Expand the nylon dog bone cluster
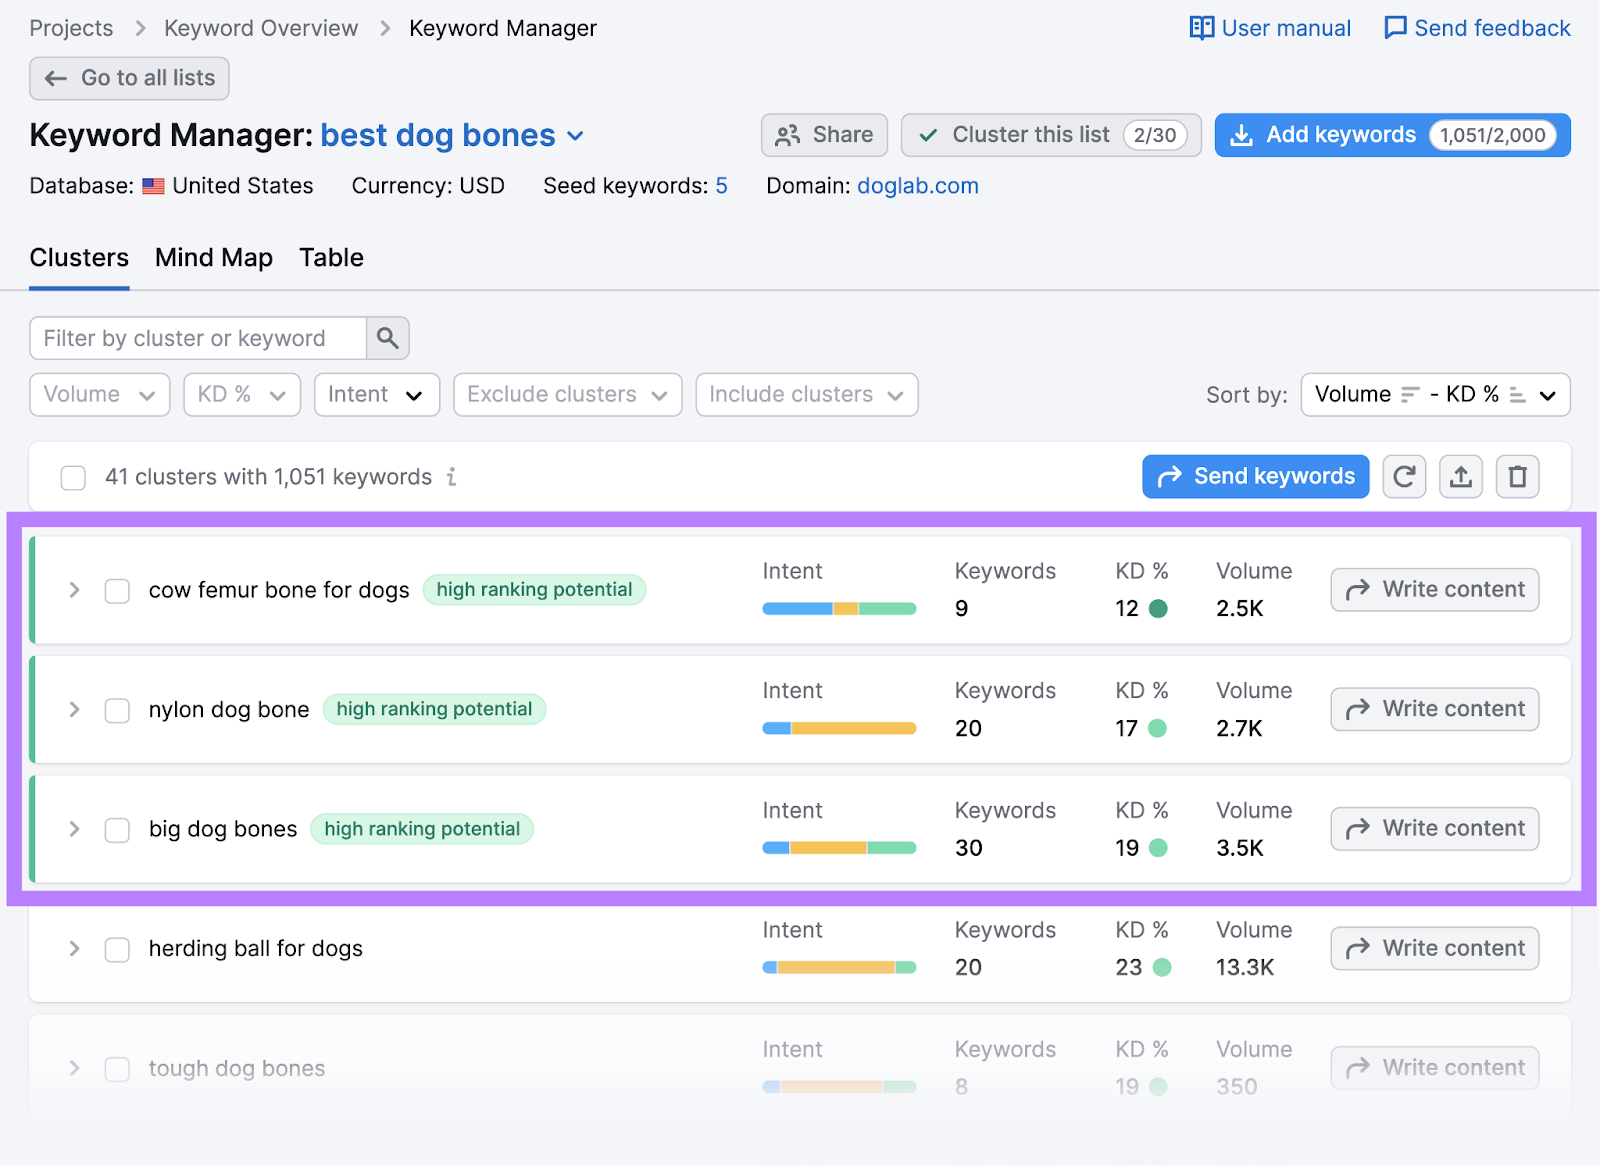The width and height of the screenshot is (1600, 1166). click(x=74, y=710)
